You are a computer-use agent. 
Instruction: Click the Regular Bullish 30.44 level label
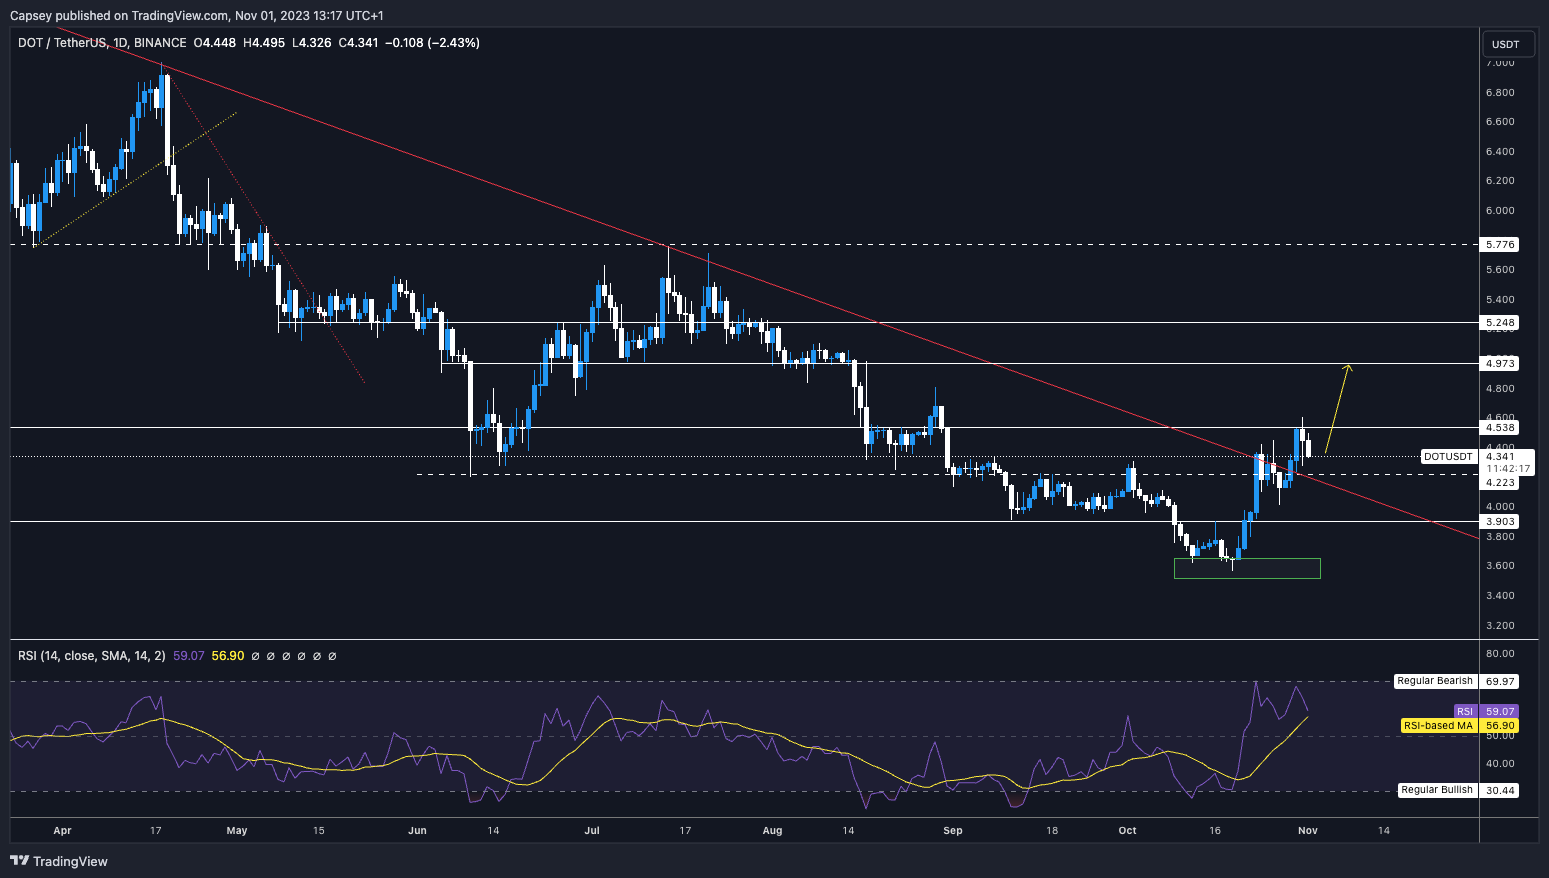point(1436,789)
